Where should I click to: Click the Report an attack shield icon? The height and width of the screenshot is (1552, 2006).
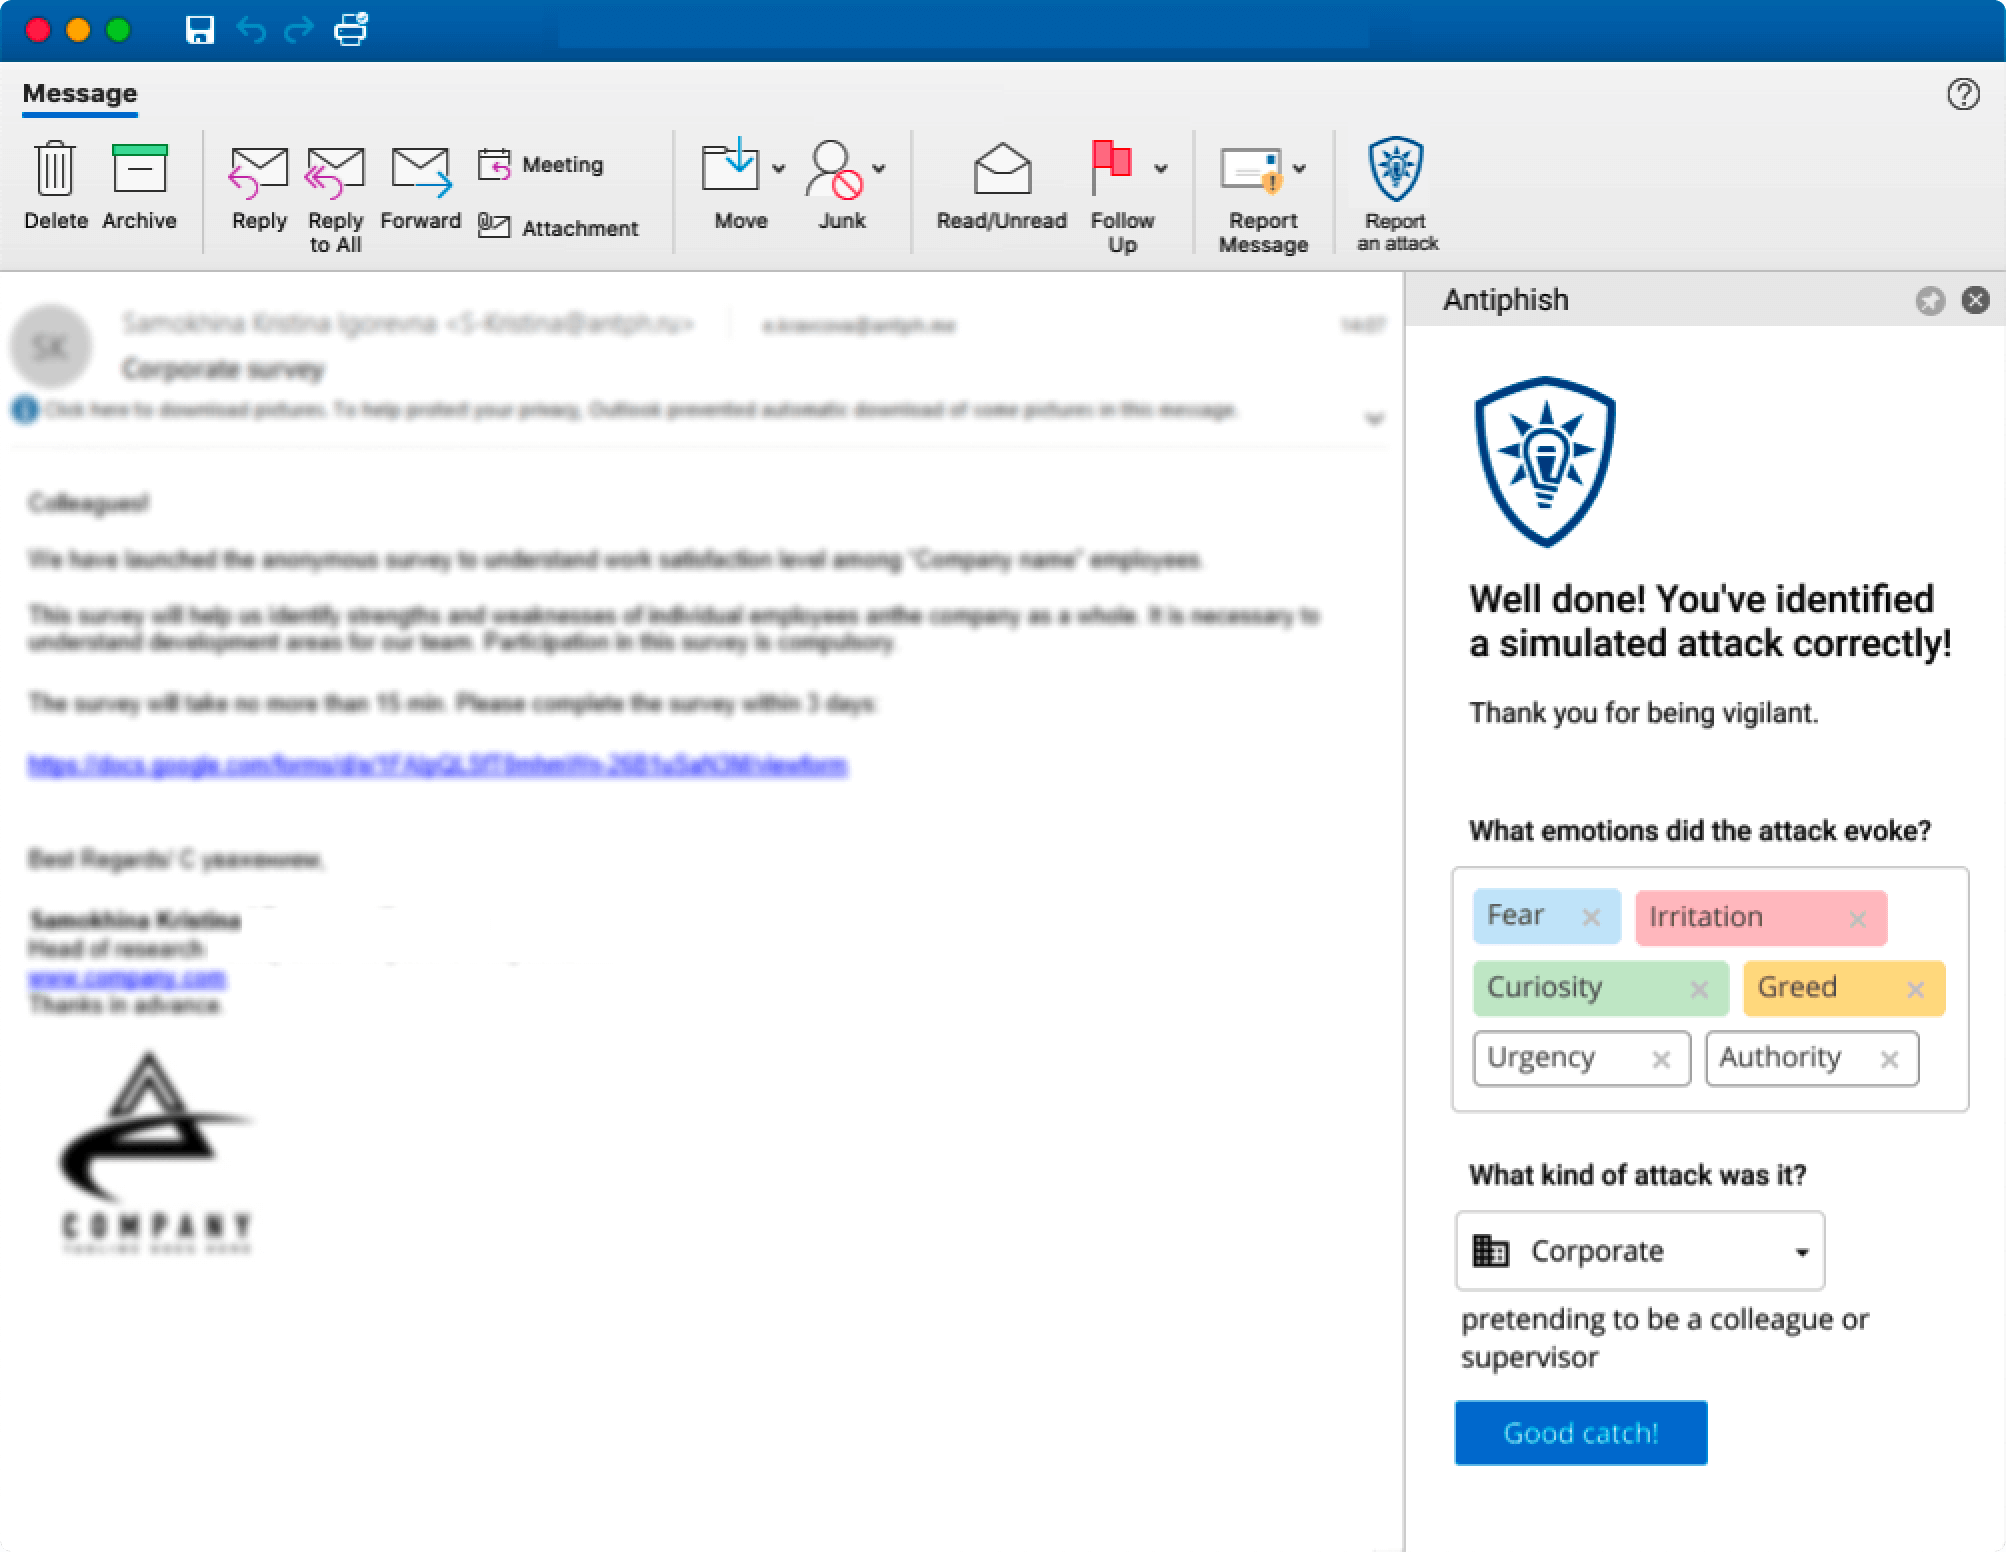[x=1396, y=170]
